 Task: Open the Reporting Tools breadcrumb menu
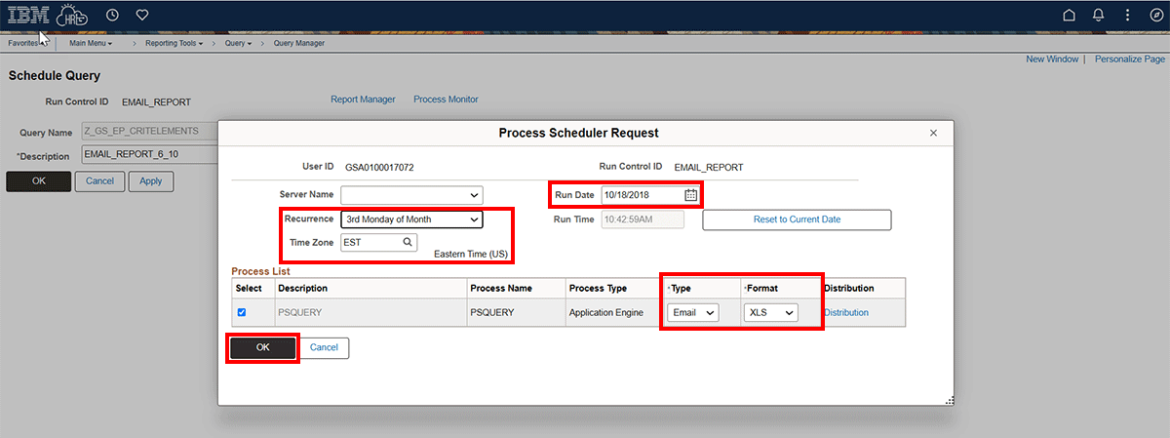(173, 44)
